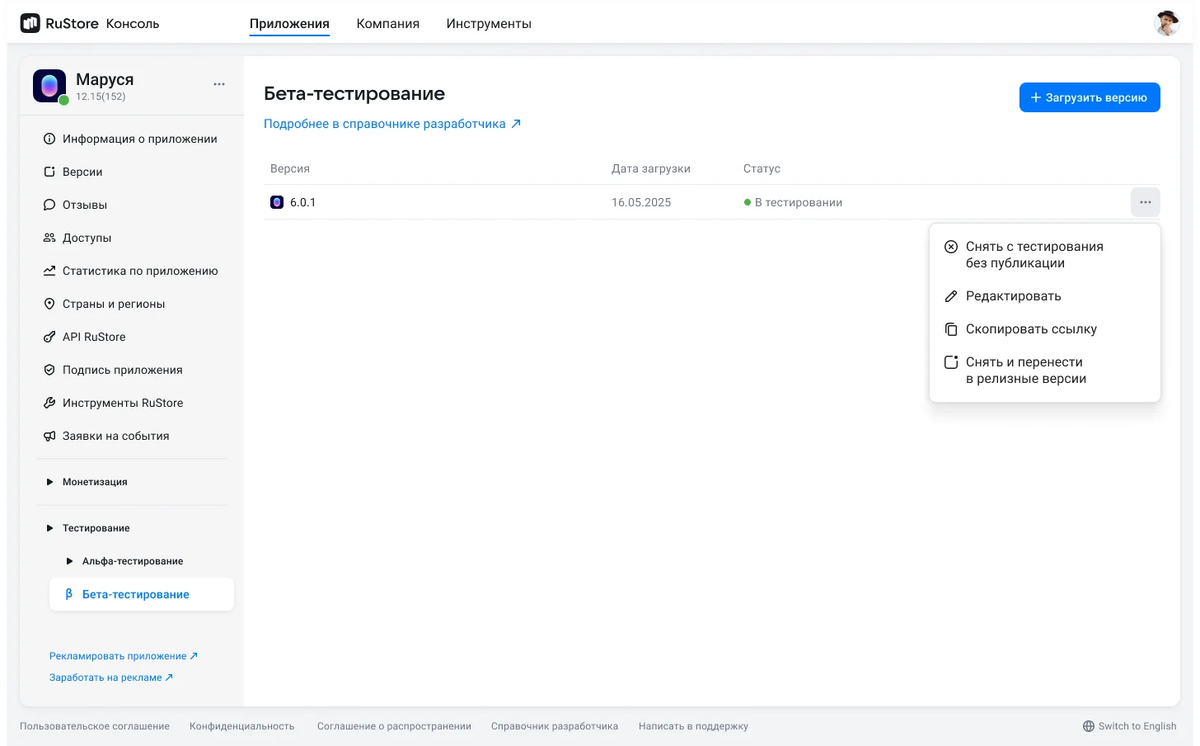This screenshot has height=746, width=1200.
Task: Click the three-dot button in 6.0.1 row
Action: point(1145,202)
